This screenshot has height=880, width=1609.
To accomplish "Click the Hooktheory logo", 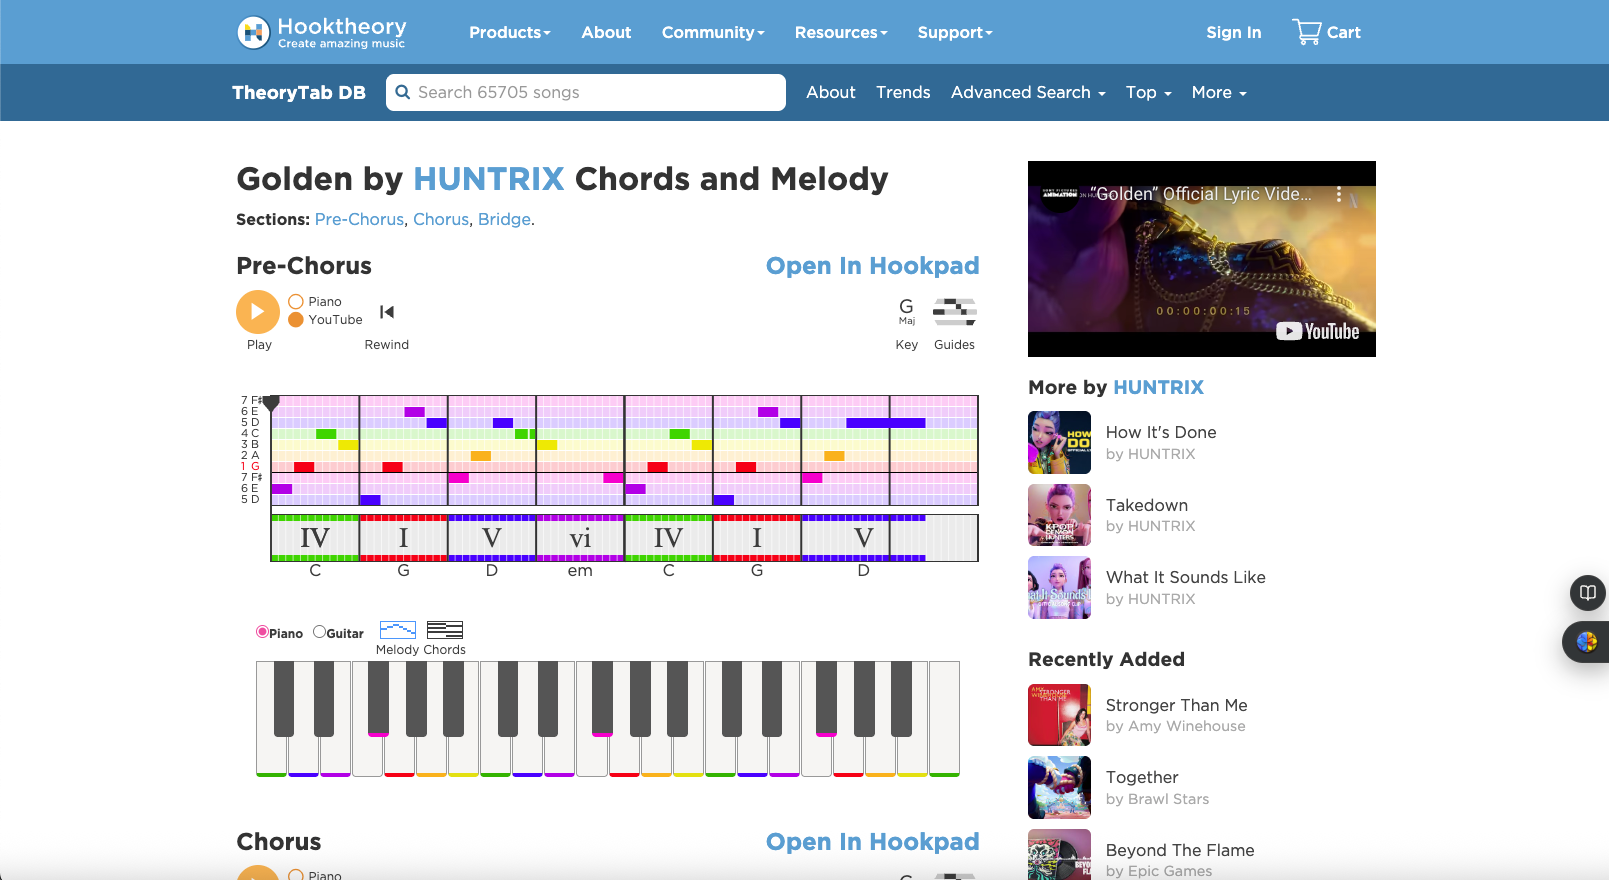I will tap(322, 32).
